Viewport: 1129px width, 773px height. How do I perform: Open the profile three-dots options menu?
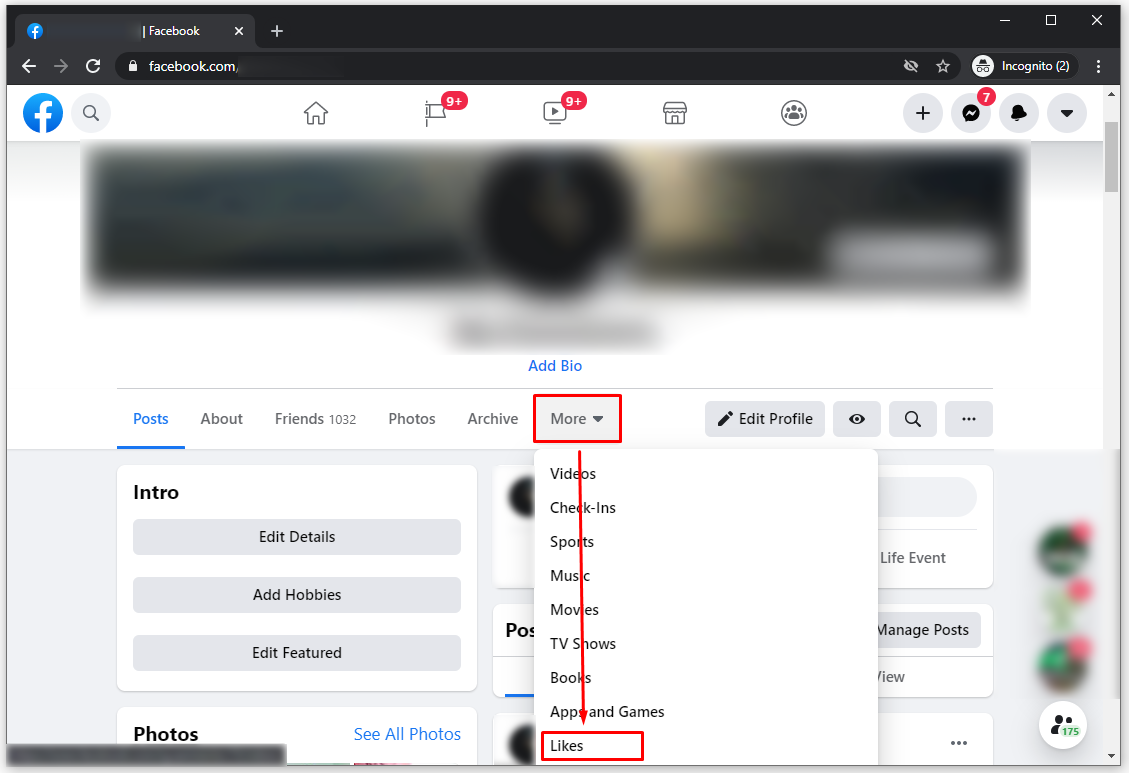[968, 419]
